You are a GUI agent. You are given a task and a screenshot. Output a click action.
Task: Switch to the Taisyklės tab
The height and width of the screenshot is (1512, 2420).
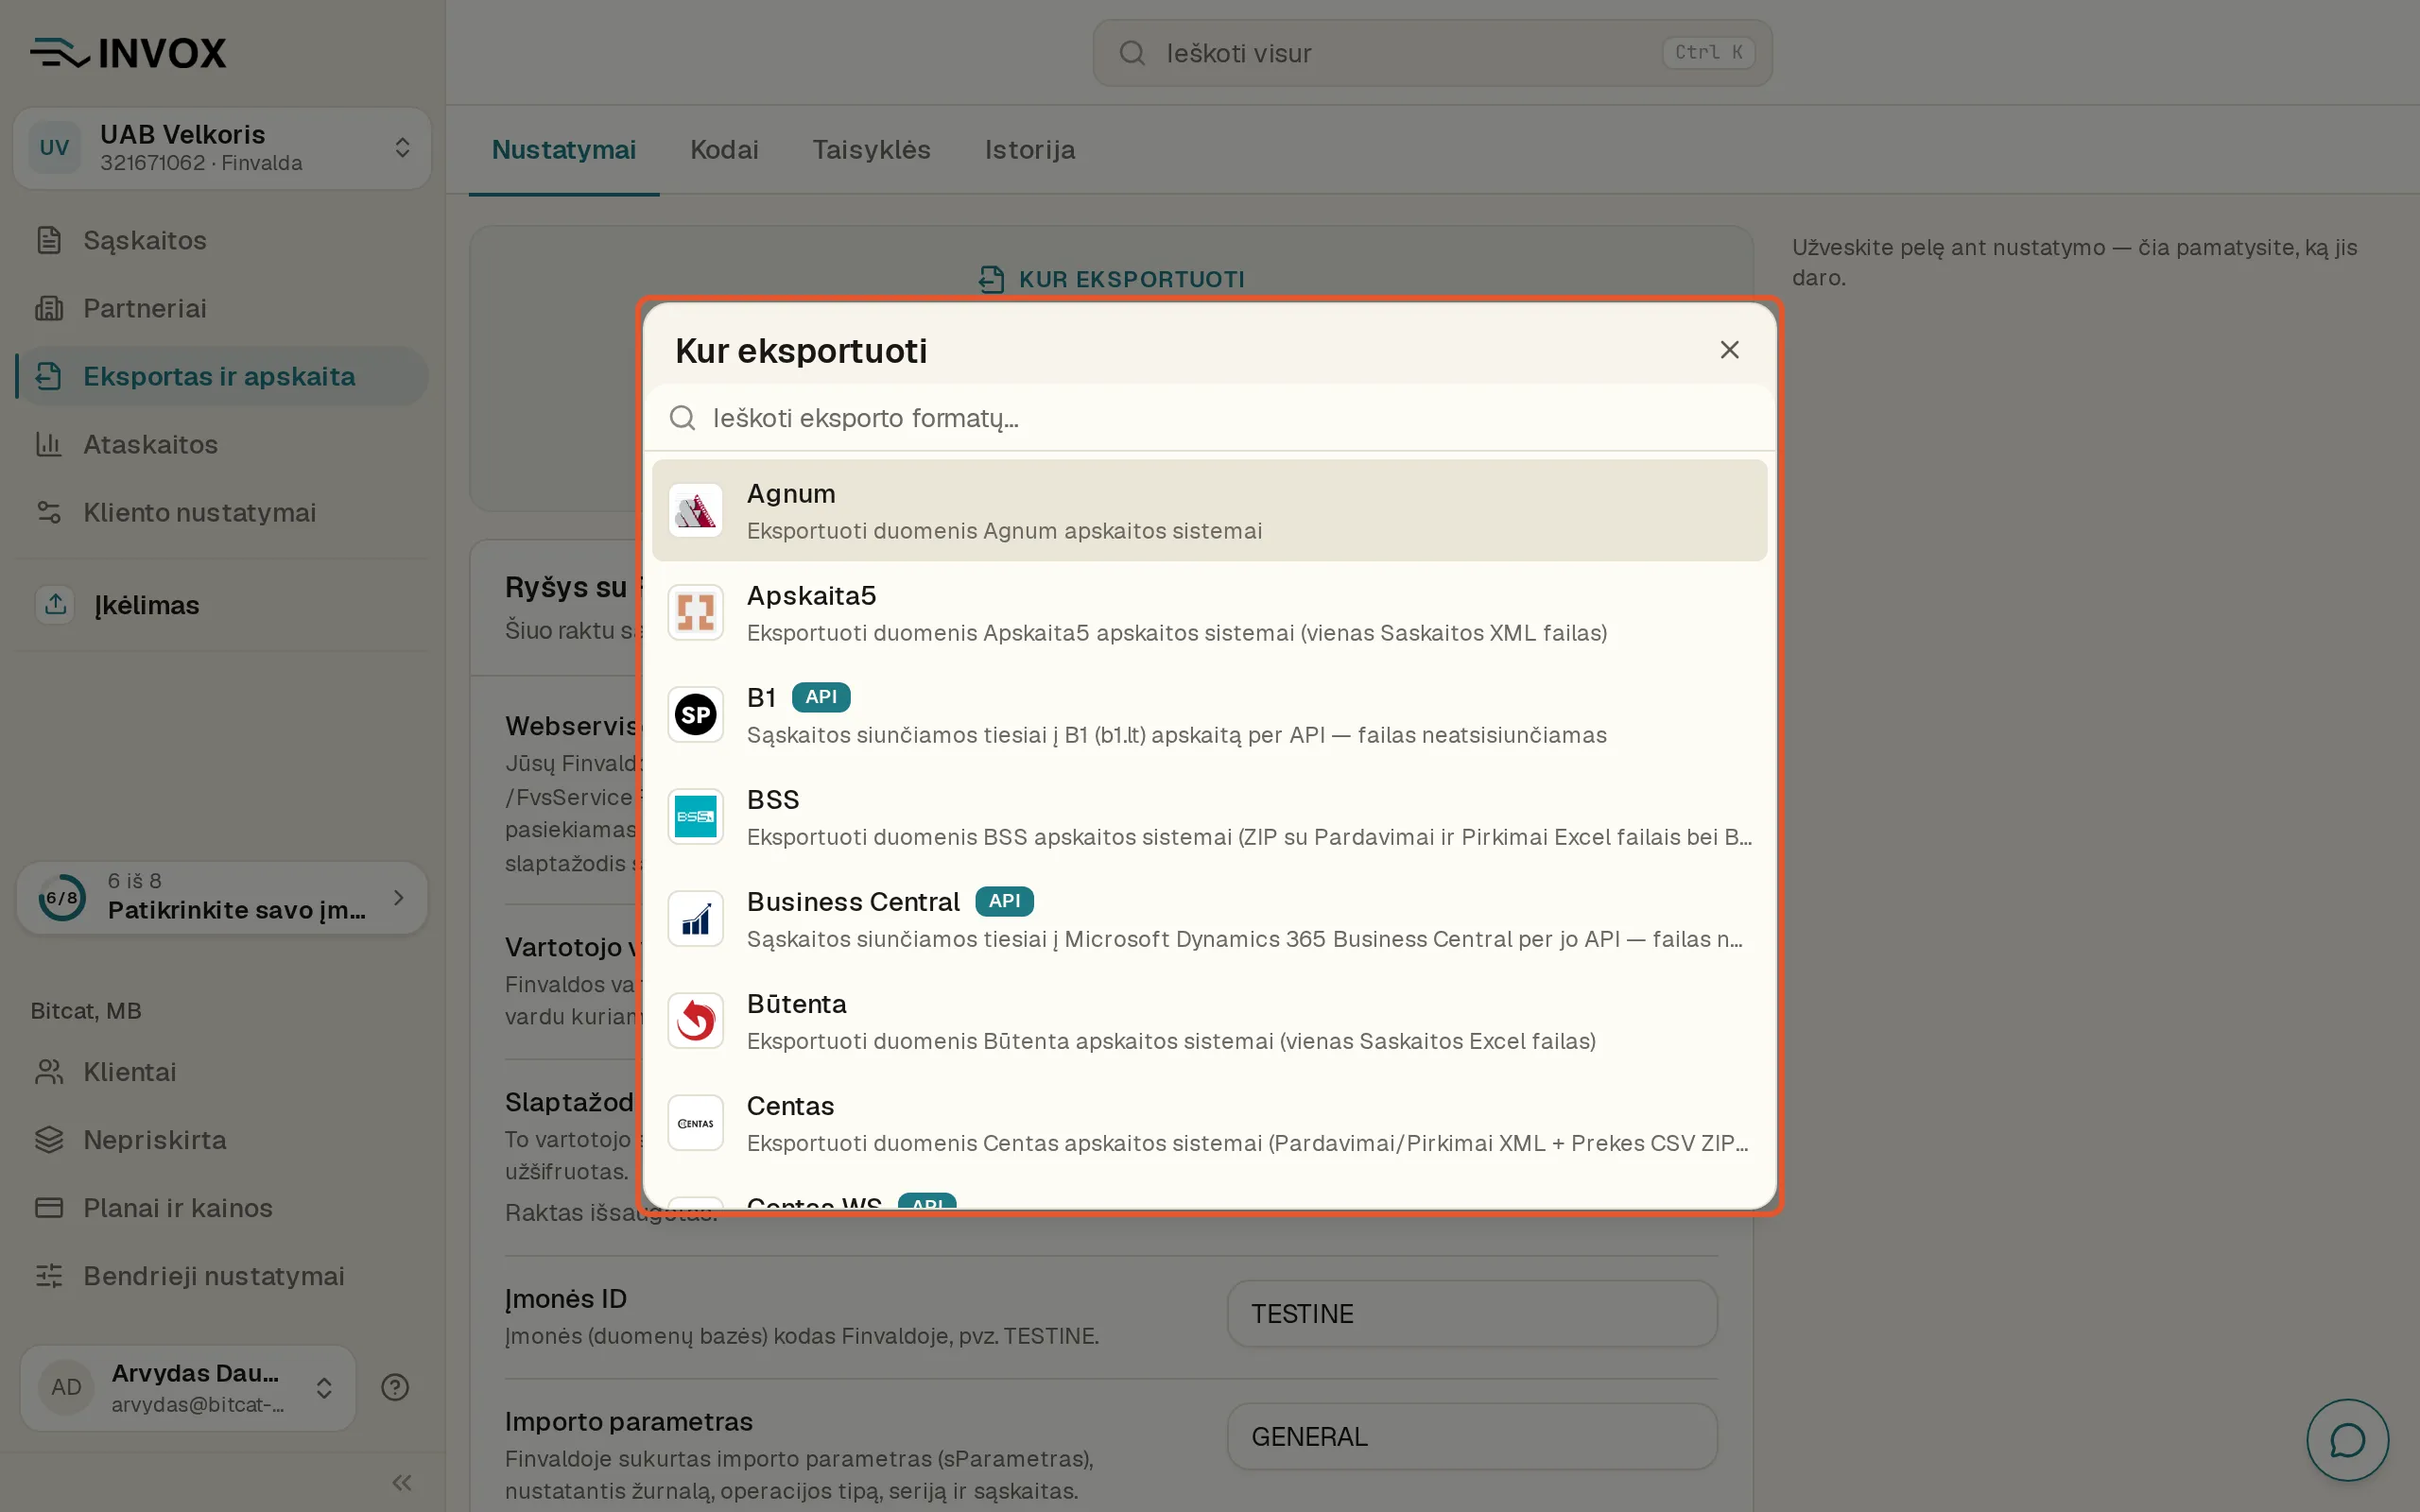tap(871, 150)
